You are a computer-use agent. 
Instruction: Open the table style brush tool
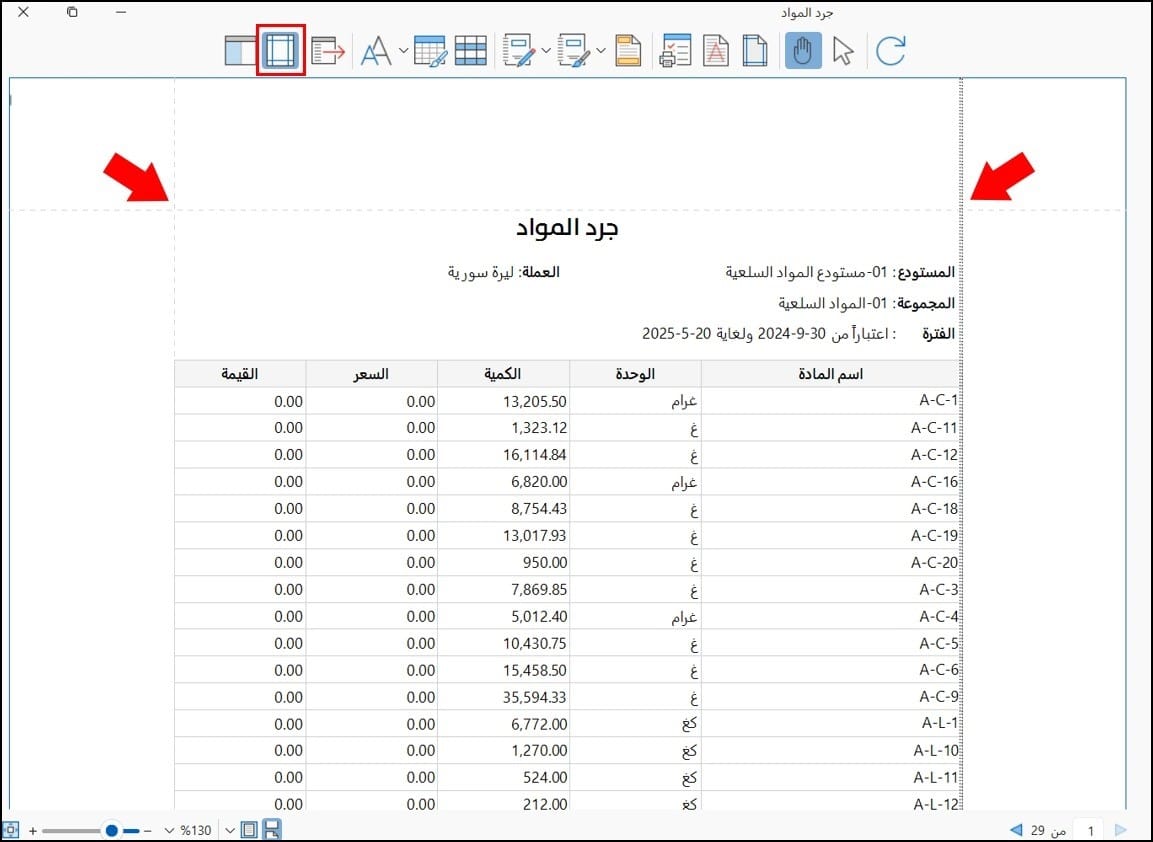tap(430, 51)
